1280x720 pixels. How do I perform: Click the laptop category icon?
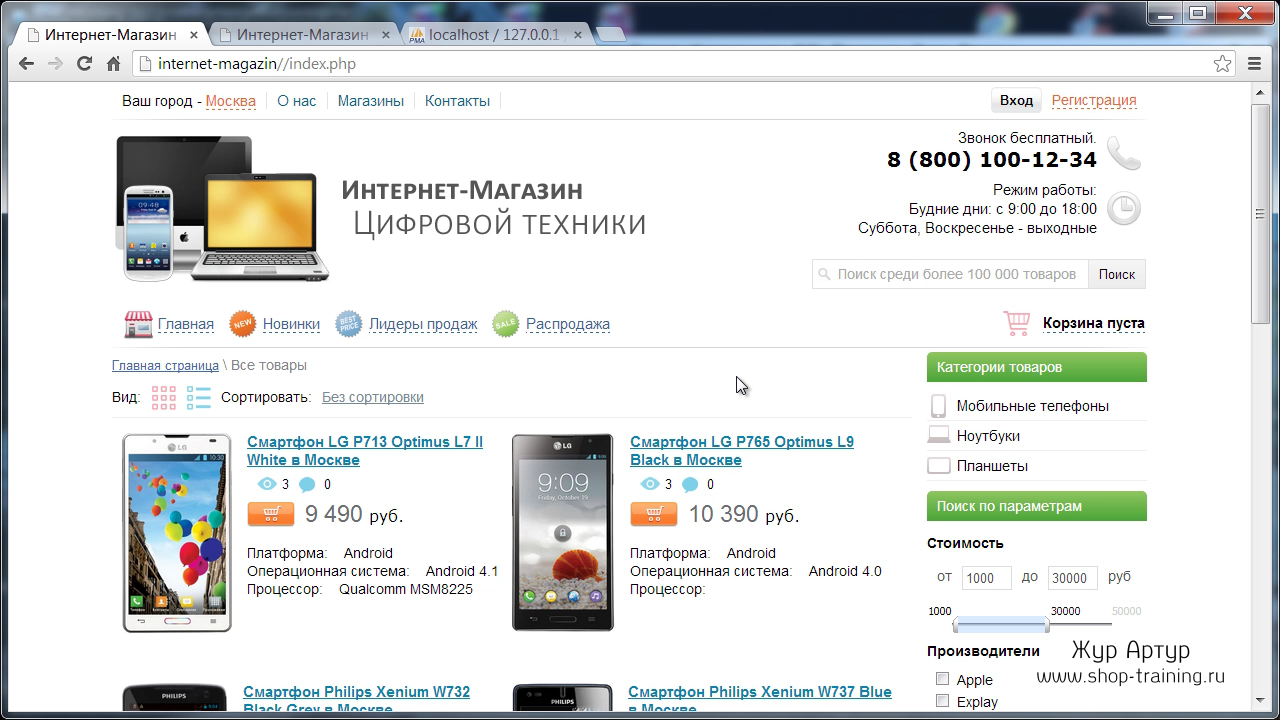click(x=938, y=435)
